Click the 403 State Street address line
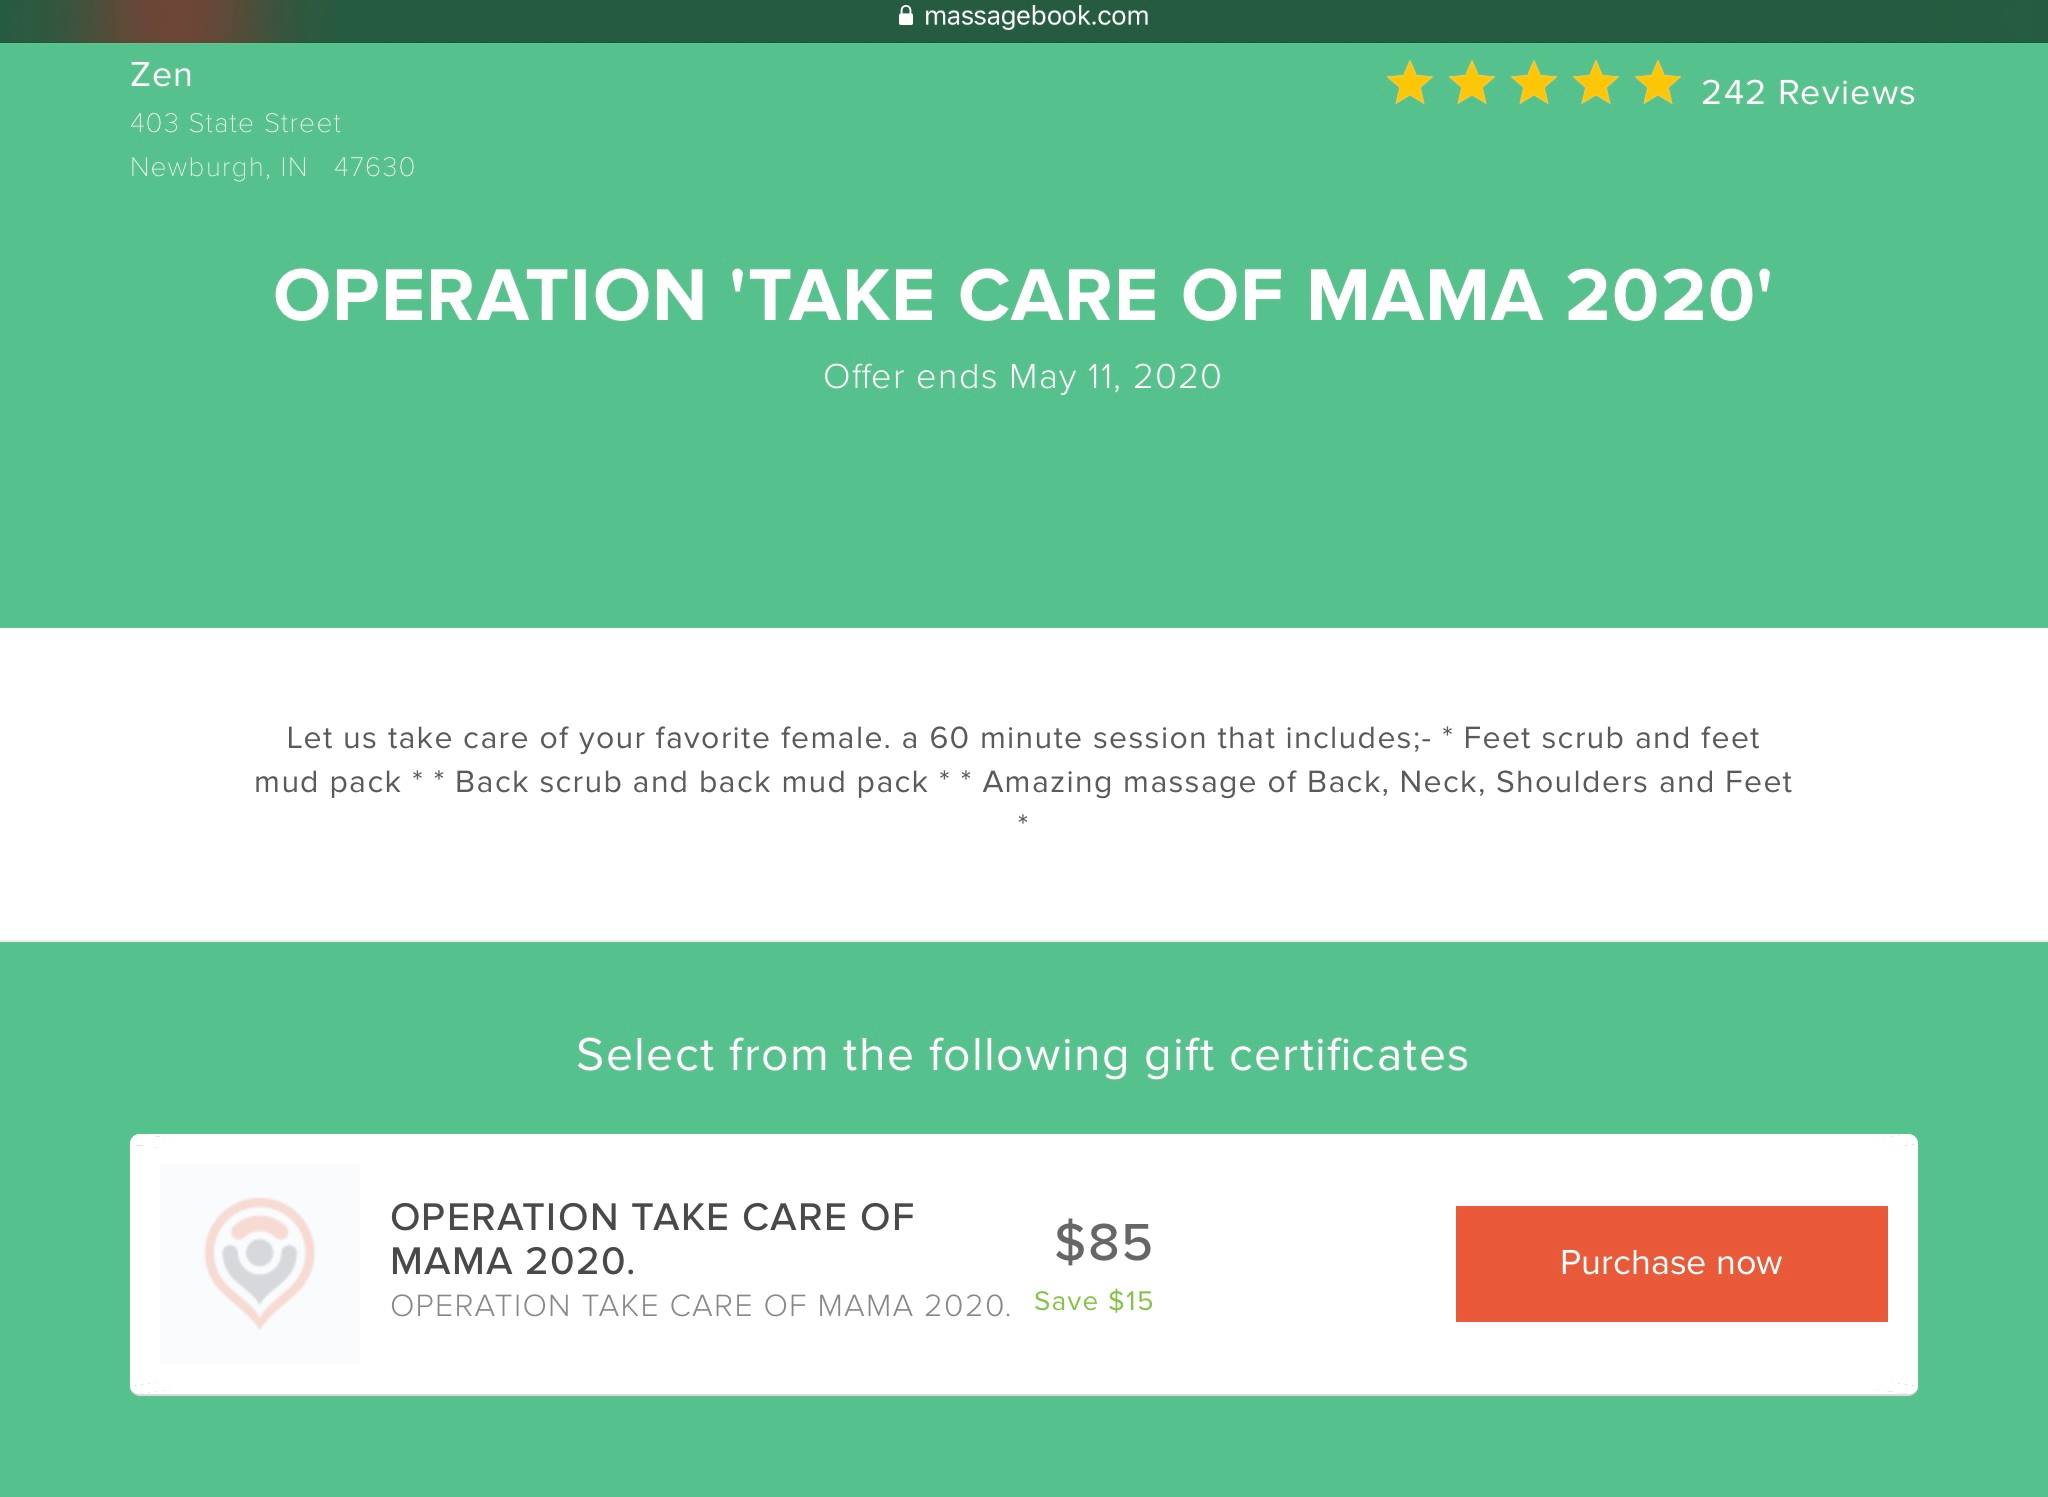Image resolution: width=2048 pixels, height=1497 pixels. point(236,123)
